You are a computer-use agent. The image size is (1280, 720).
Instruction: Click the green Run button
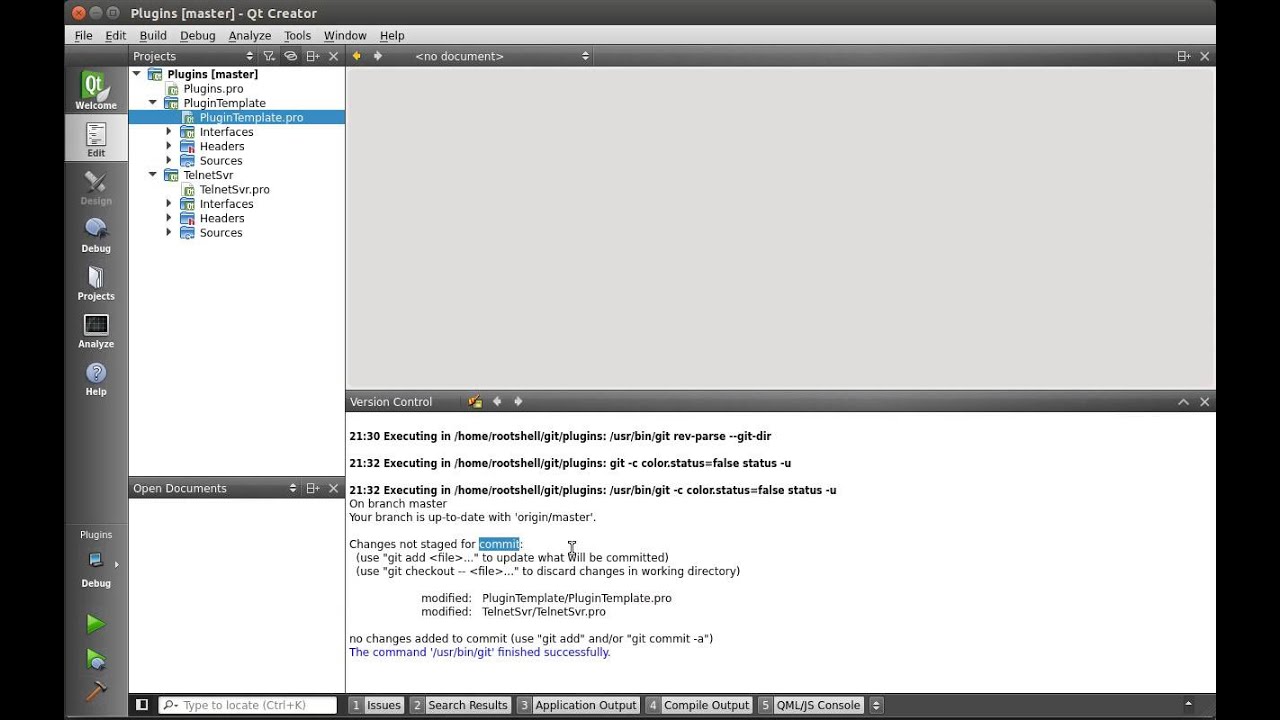(x=96, y=624)
